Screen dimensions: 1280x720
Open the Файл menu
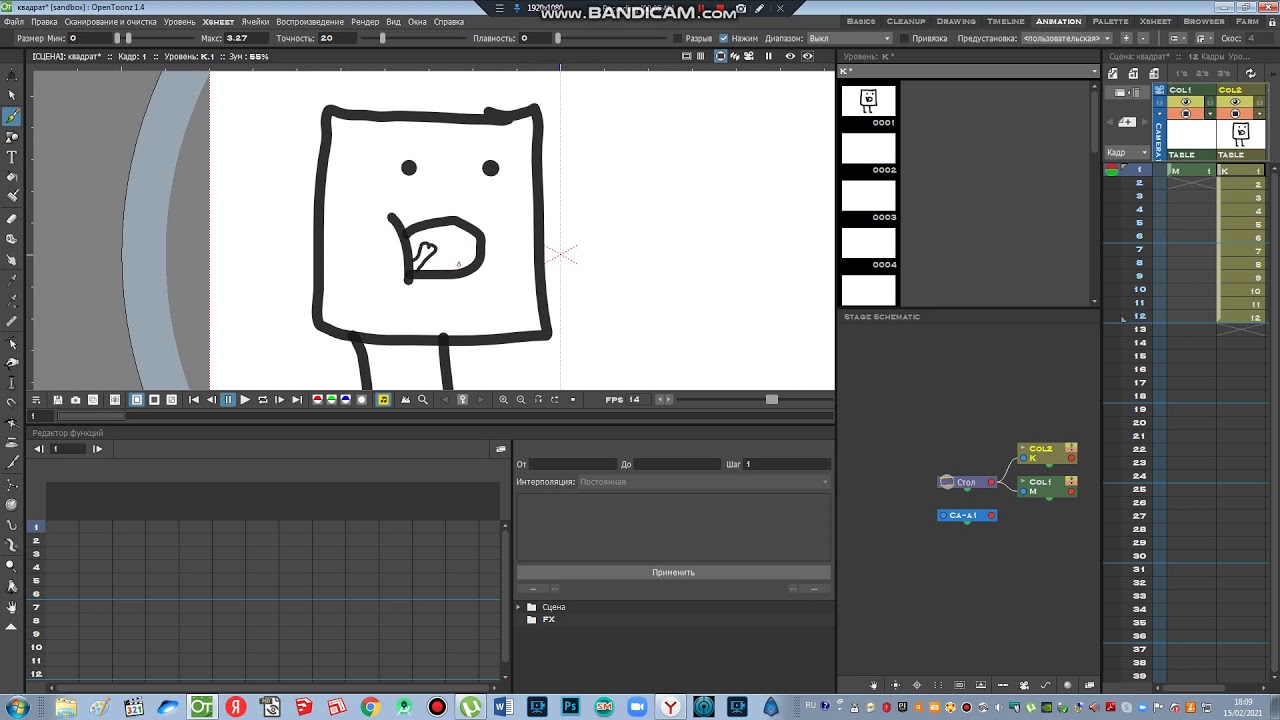14,22
